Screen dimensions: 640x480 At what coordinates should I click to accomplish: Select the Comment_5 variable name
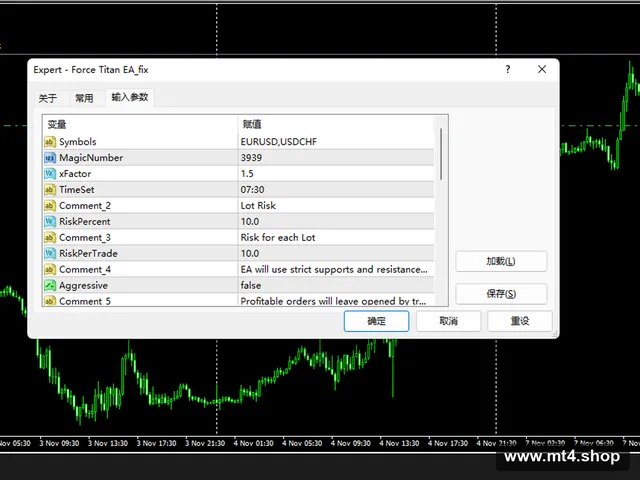[x=85, y=301]
